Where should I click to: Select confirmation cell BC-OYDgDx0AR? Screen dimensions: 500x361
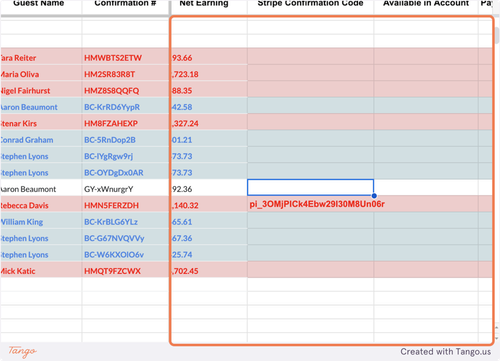pyautogui.click(x=125, y=171)
